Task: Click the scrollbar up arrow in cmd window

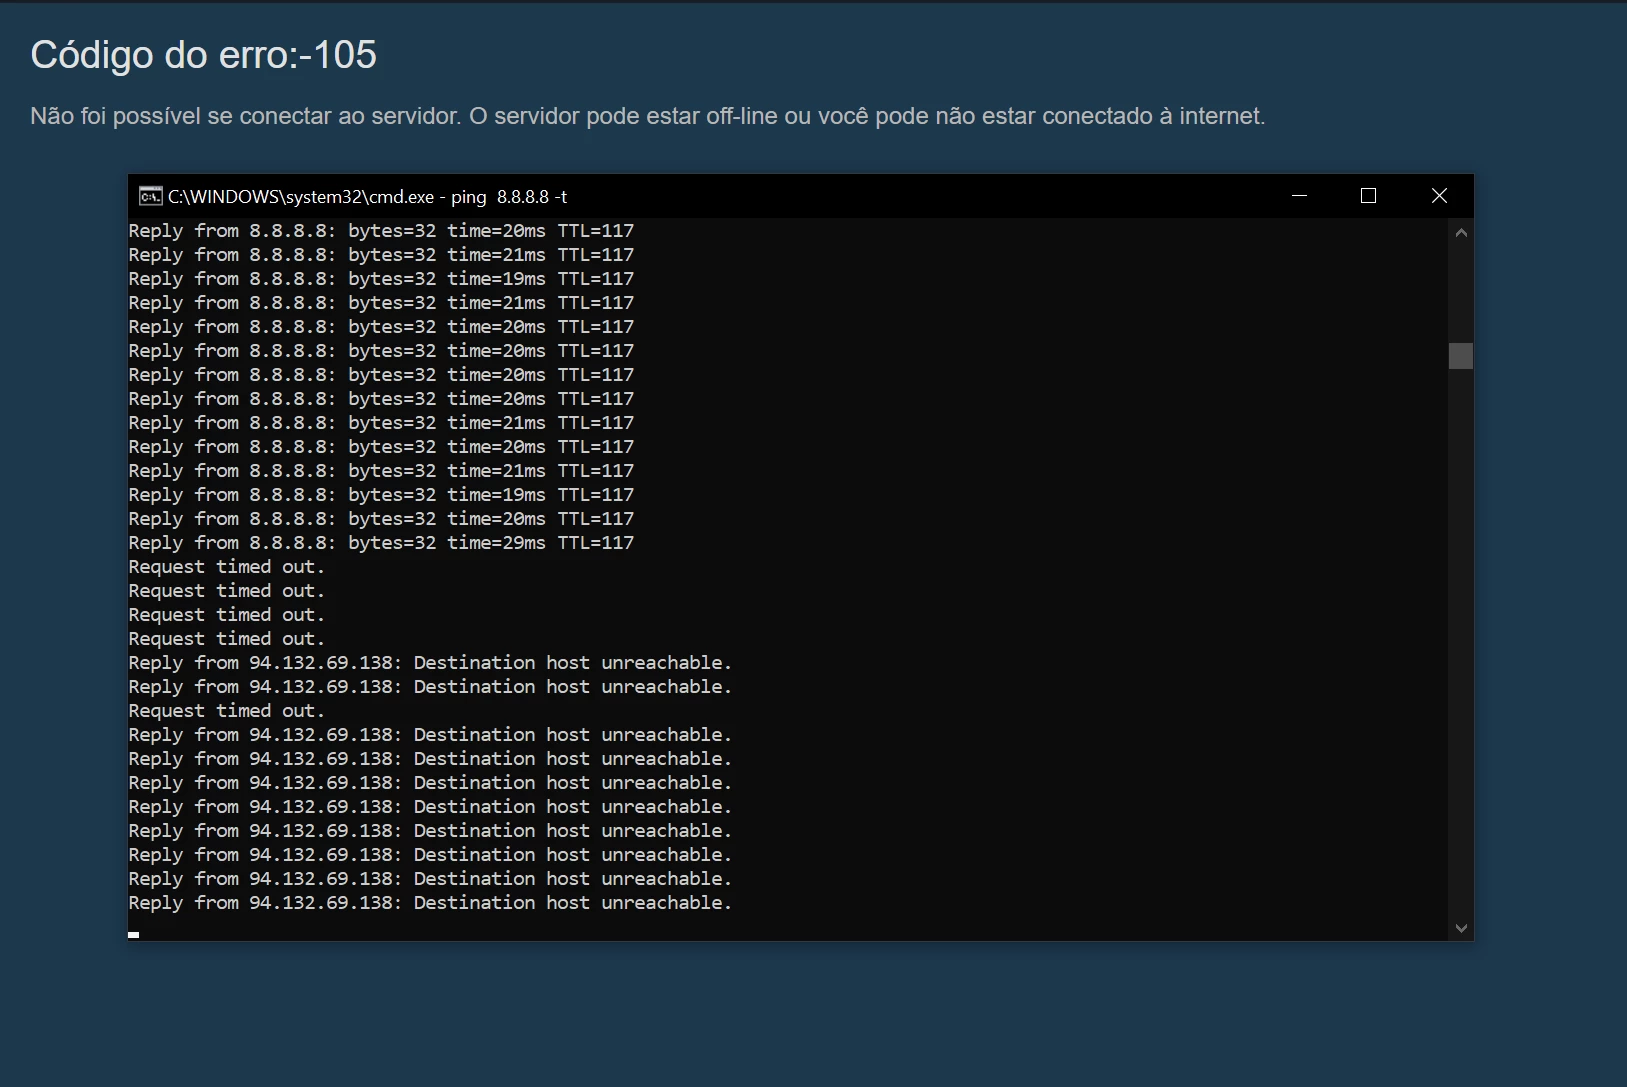Action: 1461,232
